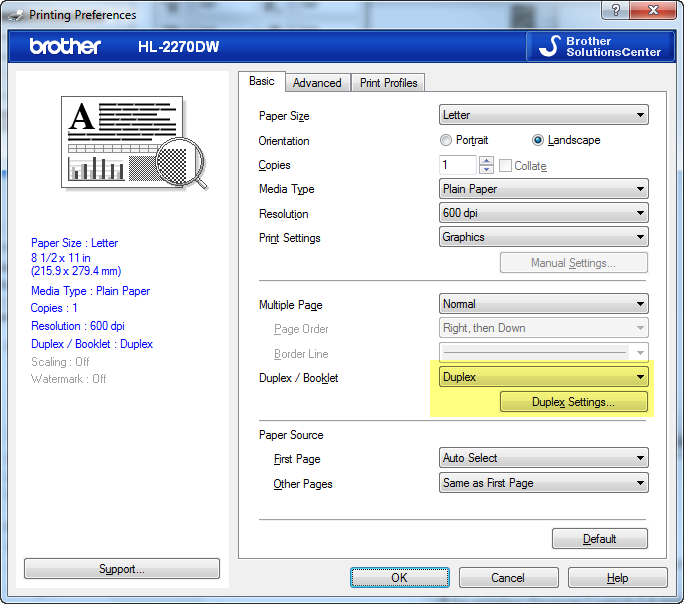Click the help question mark button
Viewport: 684px width, 604px height.
[x=610, y=12]
